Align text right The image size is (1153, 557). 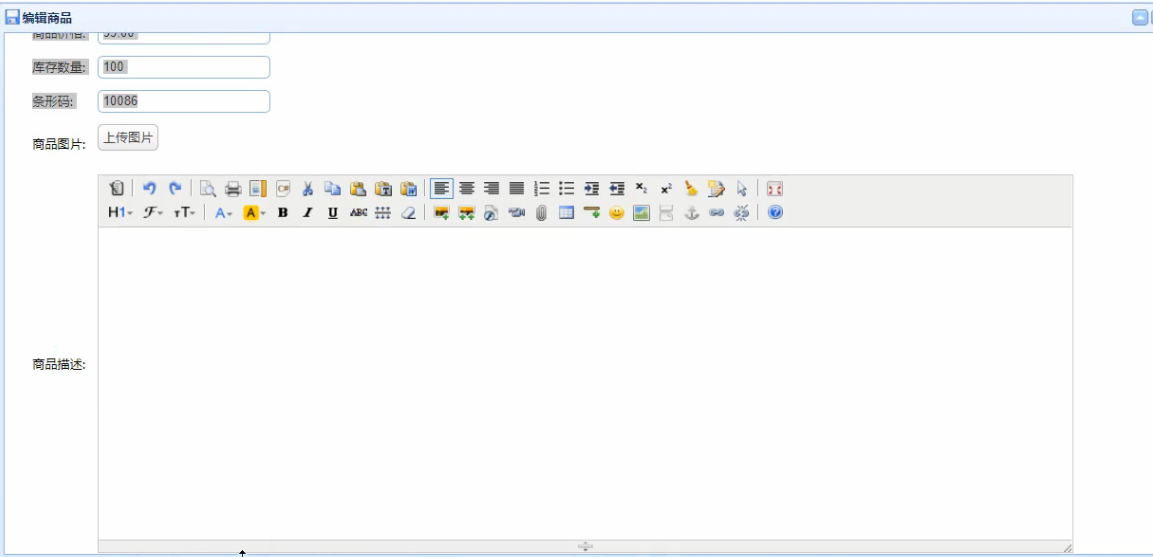492,189
